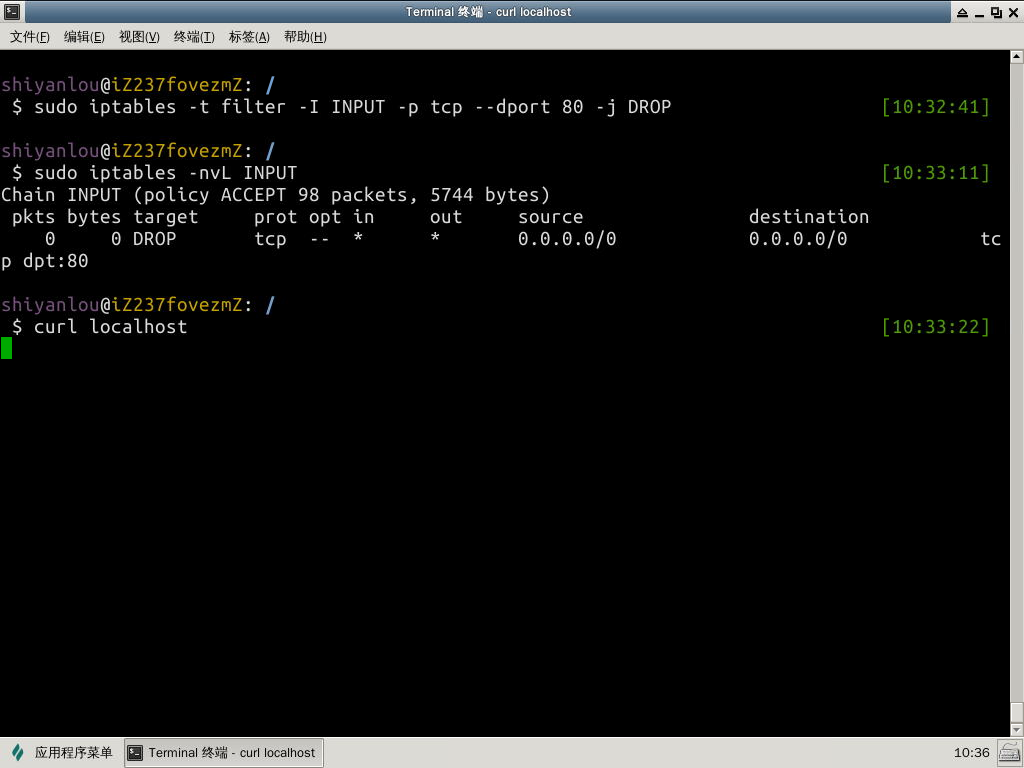Open the 帮助(H) menu
Viewport: 1024px width, 768px height.
305,37
